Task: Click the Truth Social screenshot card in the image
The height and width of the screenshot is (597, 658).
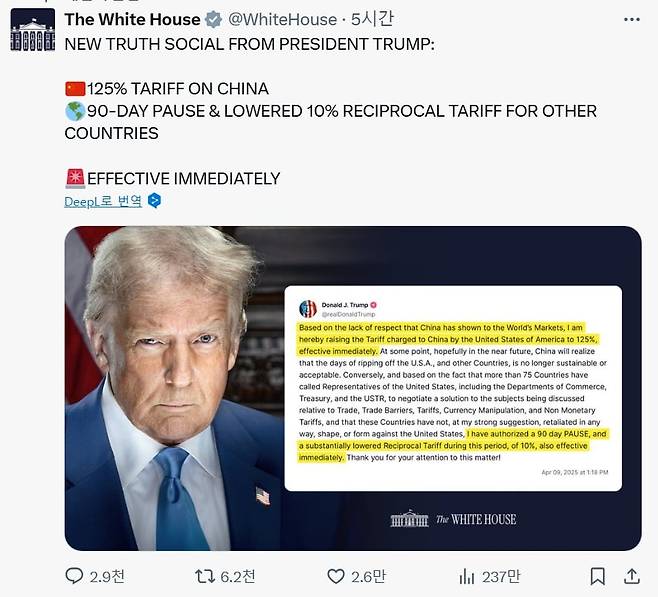Action: pyautogui.click(x=453, y=388)
